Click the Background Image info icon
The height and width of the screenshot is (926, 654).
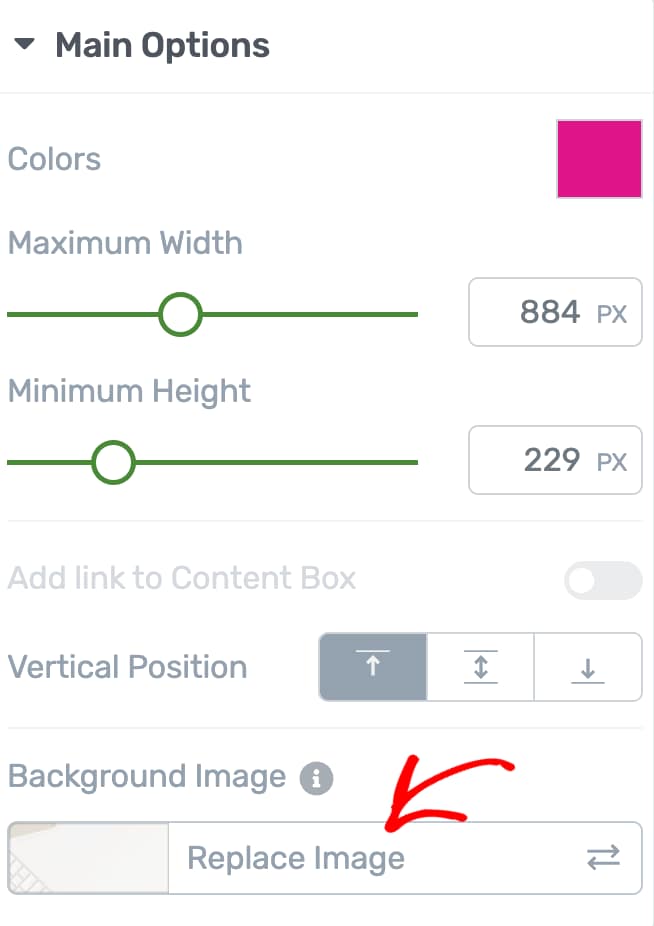tap(316, 778)
